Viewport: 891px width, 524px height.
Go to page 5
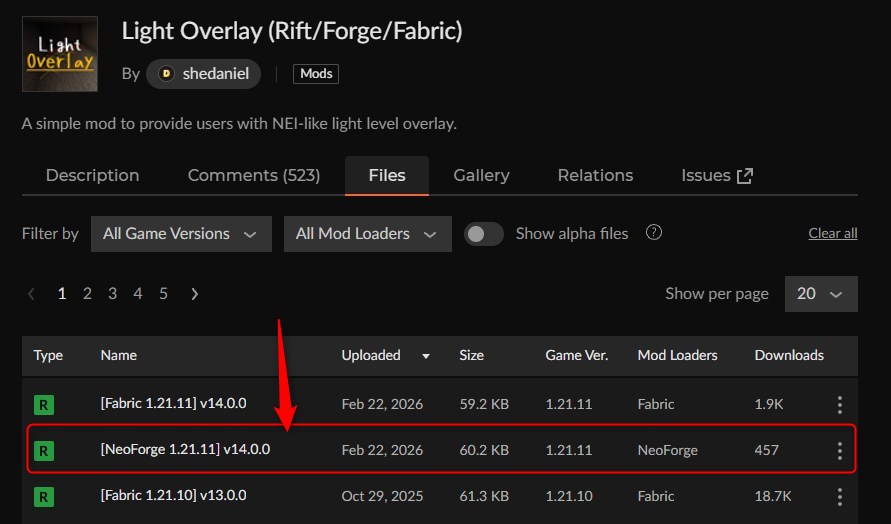pos(164,293)
